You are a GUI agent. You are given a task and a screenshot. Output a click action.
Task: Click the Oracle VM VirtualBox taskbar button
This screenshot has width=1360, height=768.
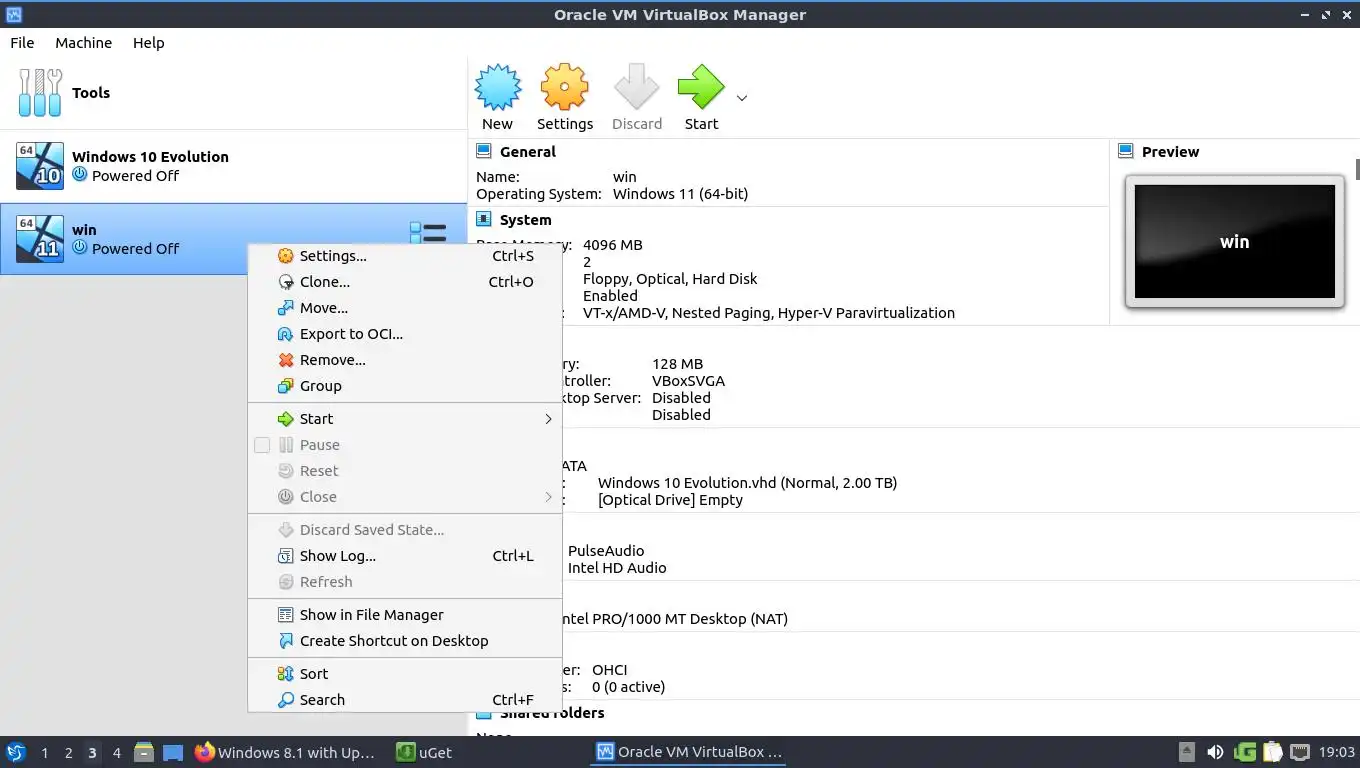point(689,752)
